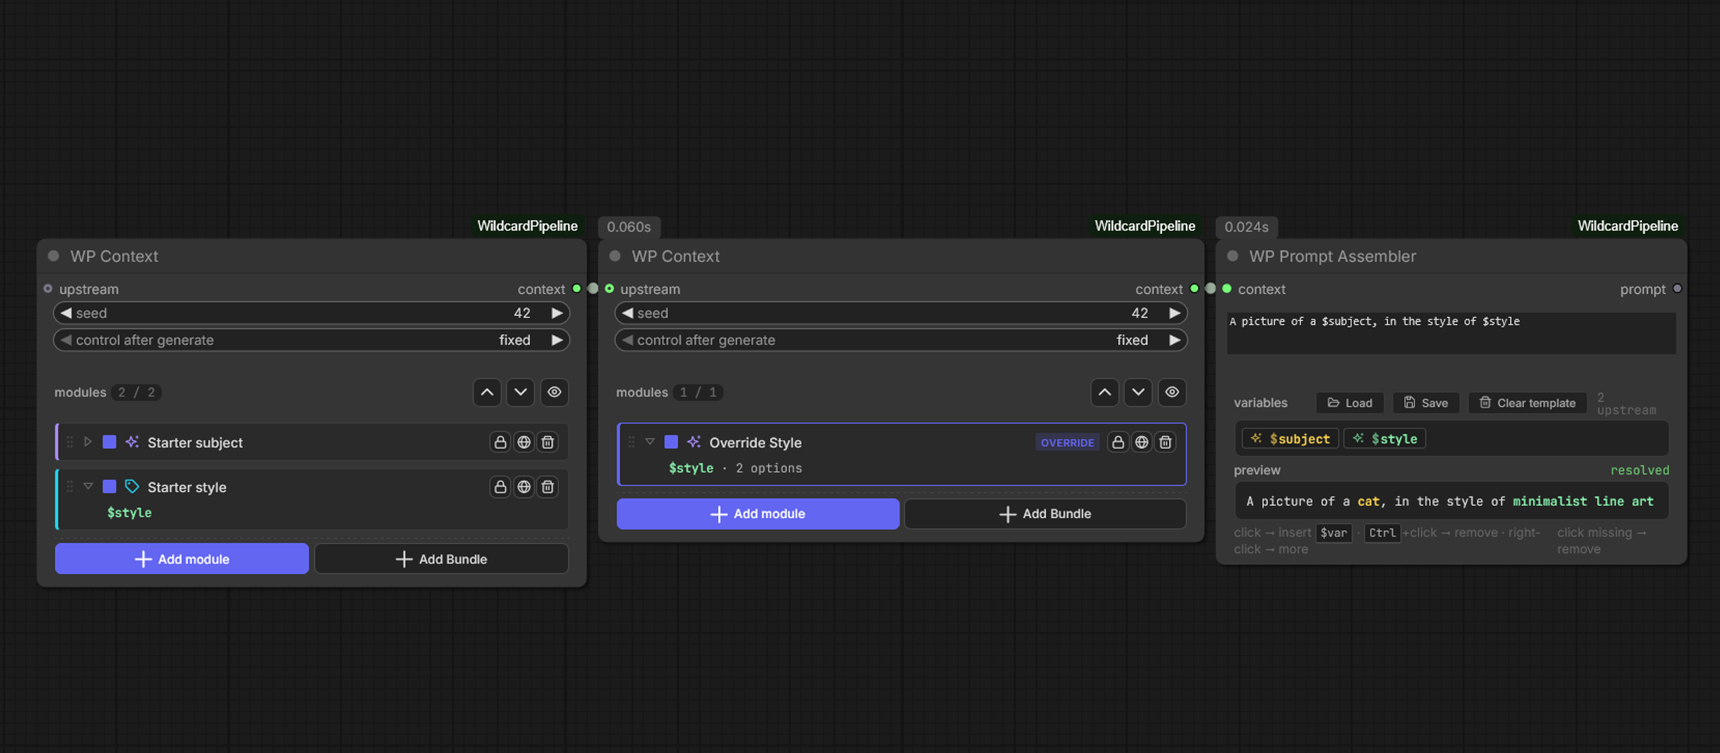Delete the Starter style module

[548, 487]
